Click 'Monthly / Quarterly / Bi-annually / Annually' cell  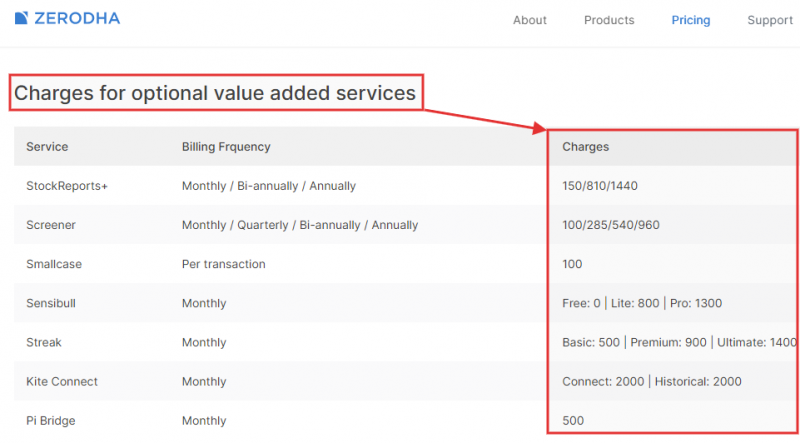click(x=299, y=225)
